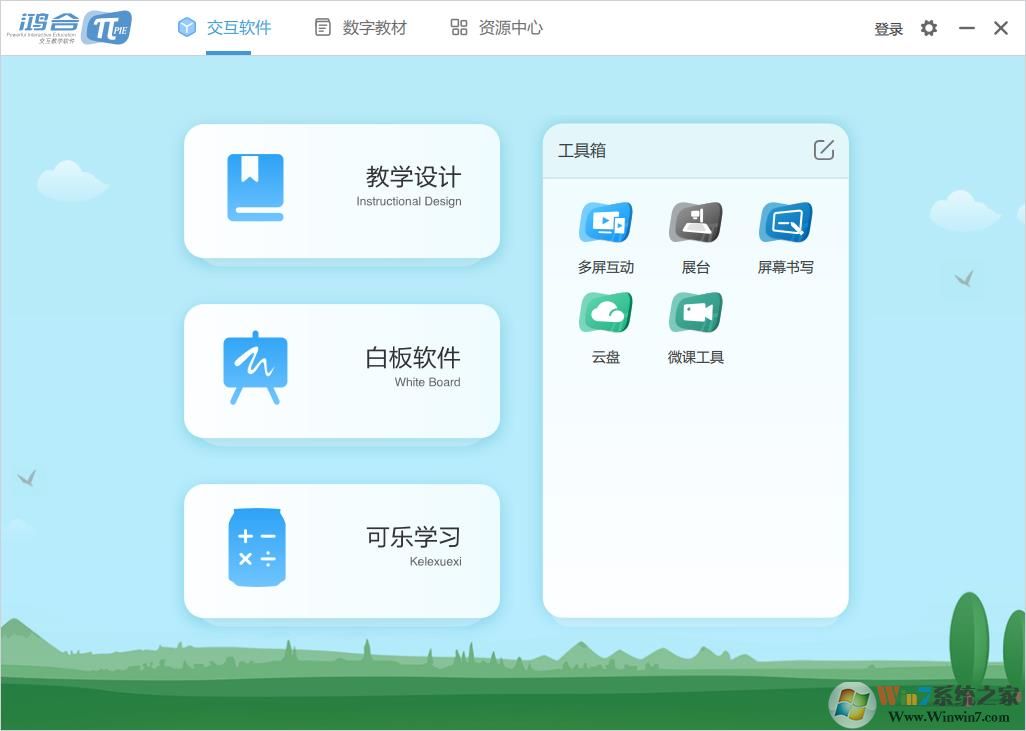The image size is (1026, 731).
Task: Open the 可乐学习 Kelexuexi card
Action: tap(342, 551)
